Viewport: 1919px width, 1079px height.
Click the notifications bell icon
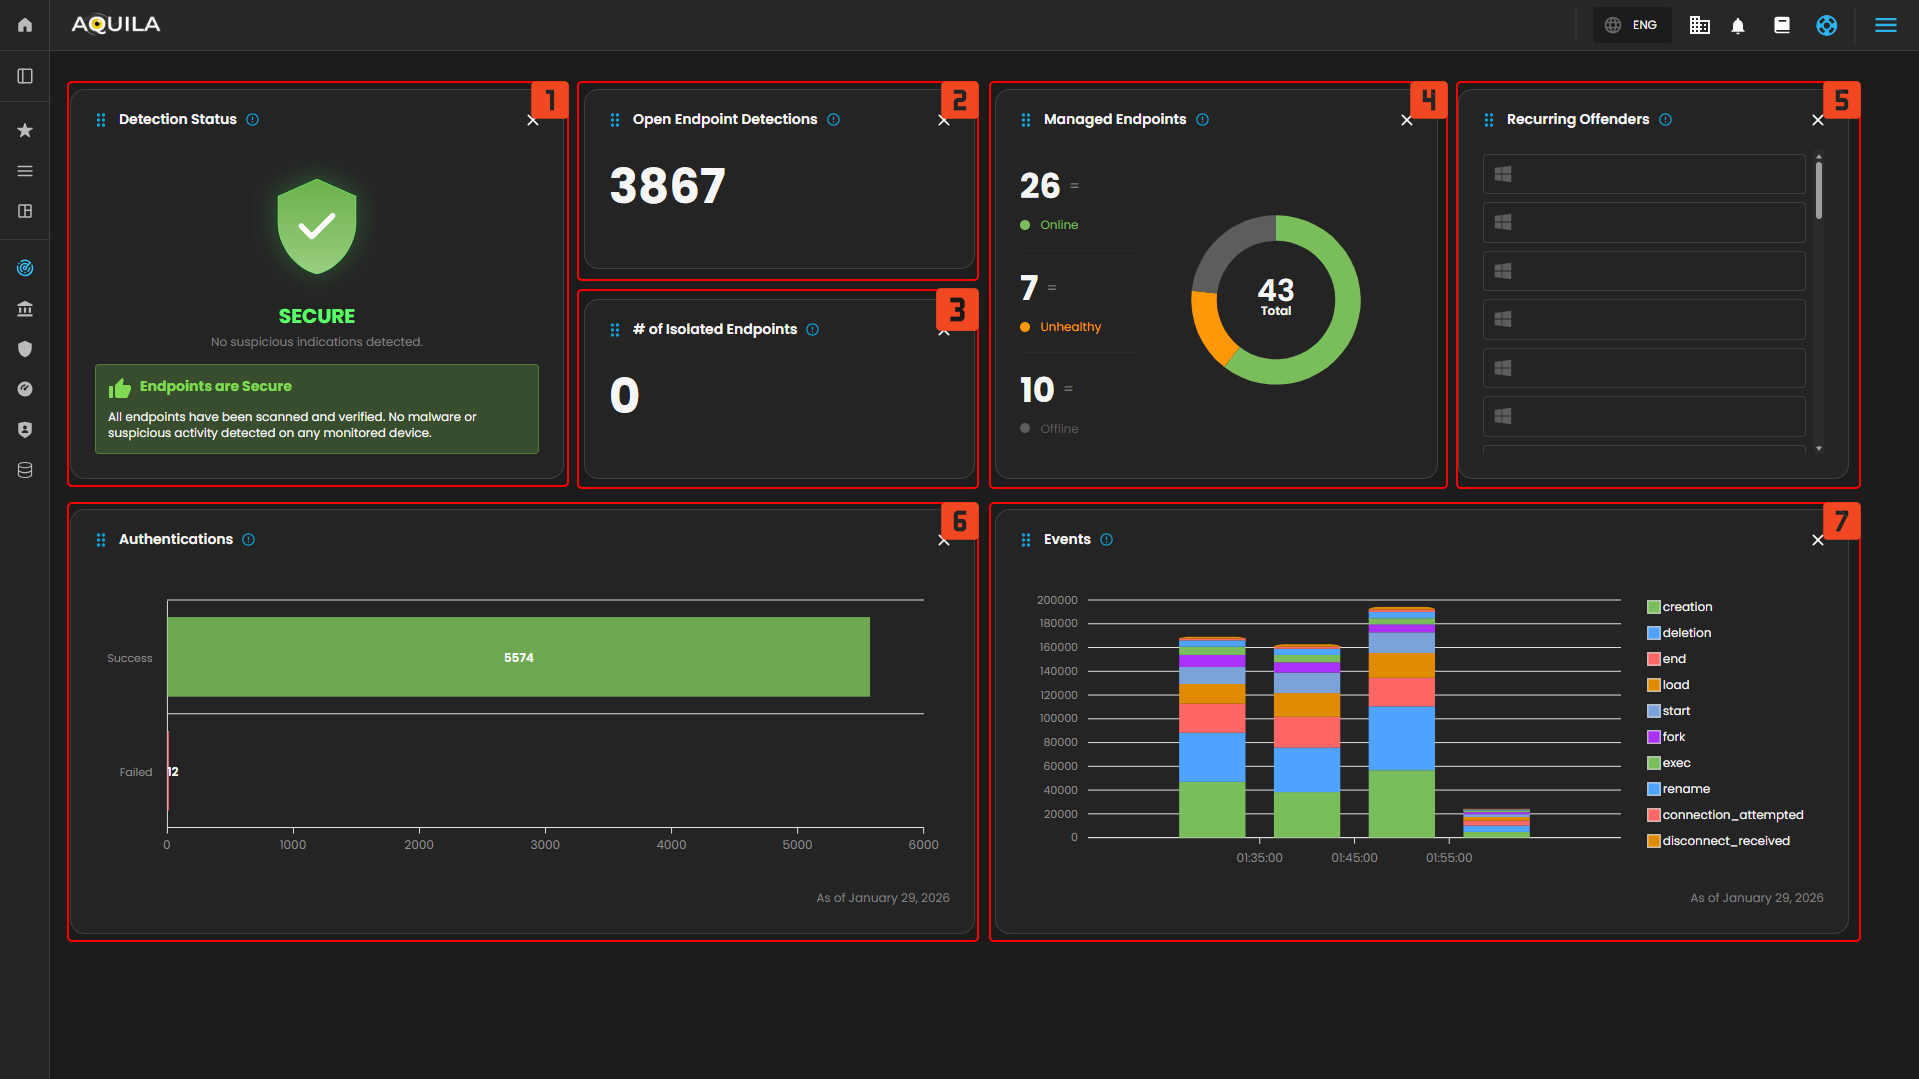click(x=1738, y=26)
